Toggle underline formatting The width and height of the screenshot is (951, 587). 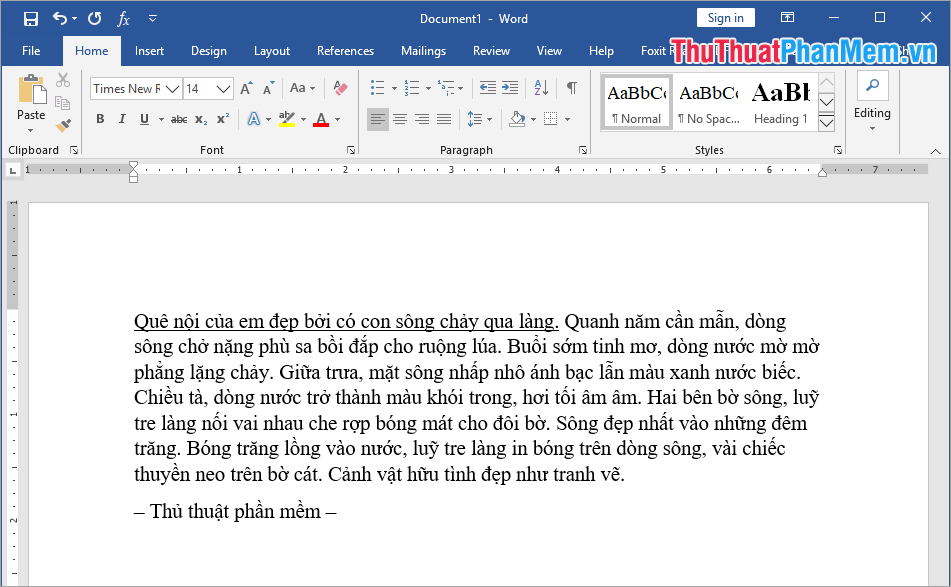(144, 119)
